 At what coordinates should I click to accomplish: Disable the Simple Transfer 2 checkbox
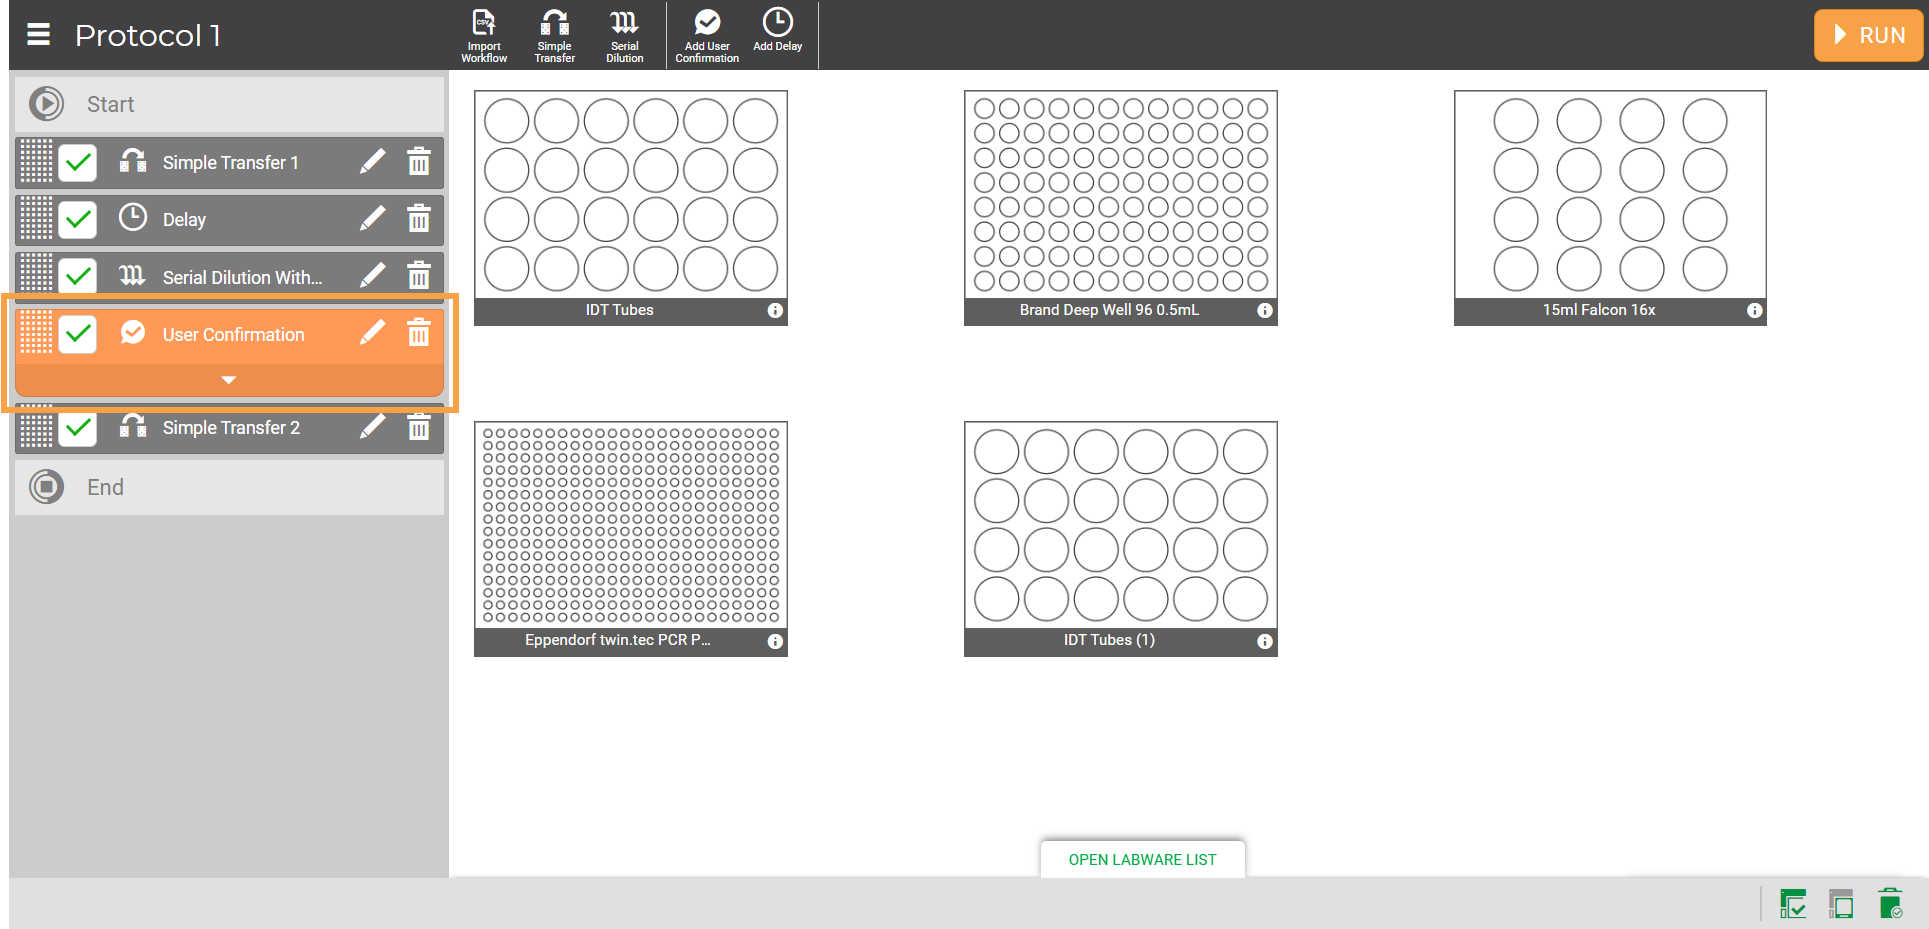pyautogui.click(x=78, y=428)
